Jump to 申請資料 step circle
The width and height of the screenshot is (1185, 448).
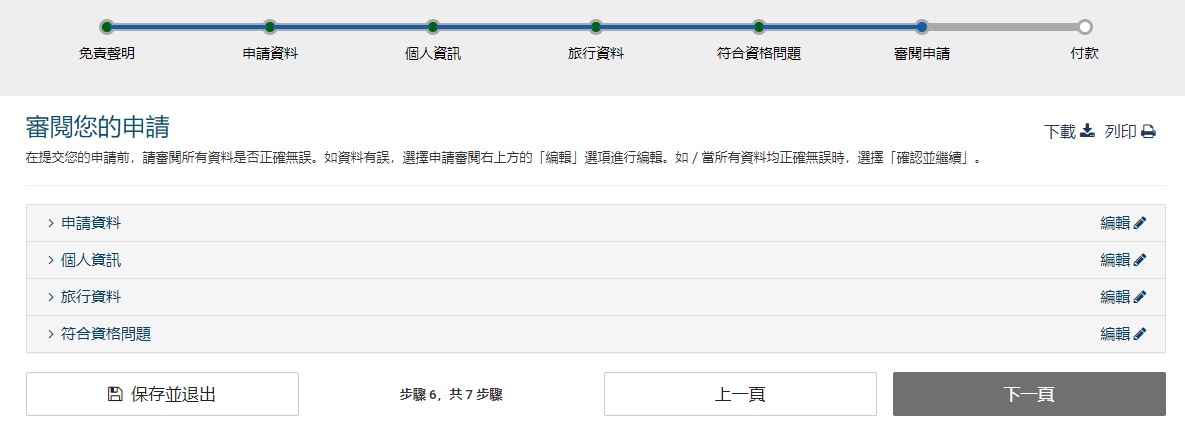[x=270, y=27]
